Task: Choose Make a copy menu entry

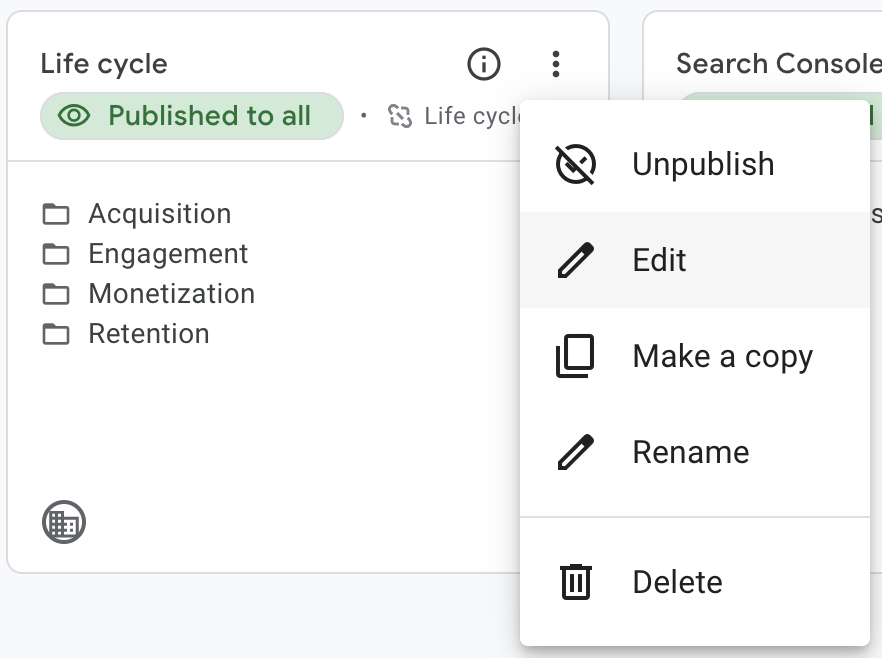Action: click(x=722, y=356)
